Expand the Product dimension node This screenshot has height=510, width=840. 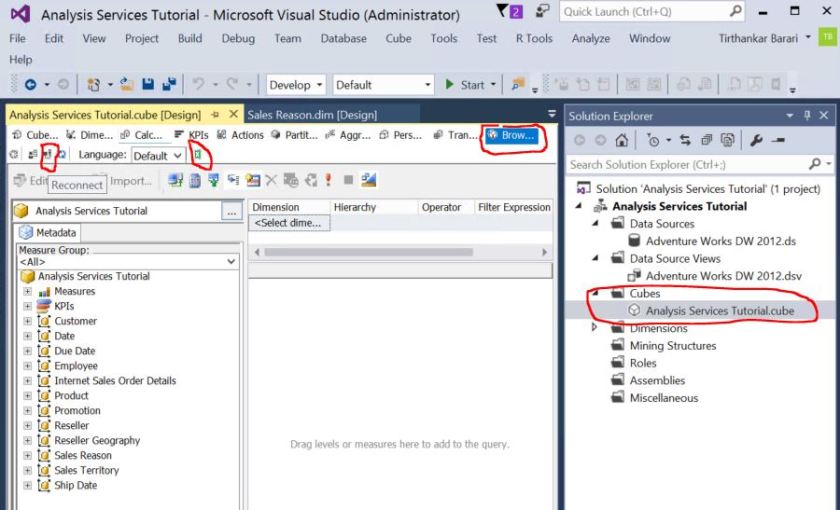click(27, 396)
